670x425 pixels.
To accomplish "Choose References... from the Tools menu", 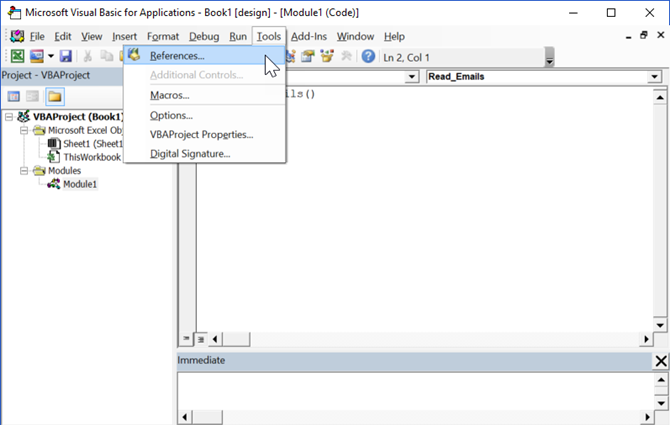I will click(x=177, y=56).
